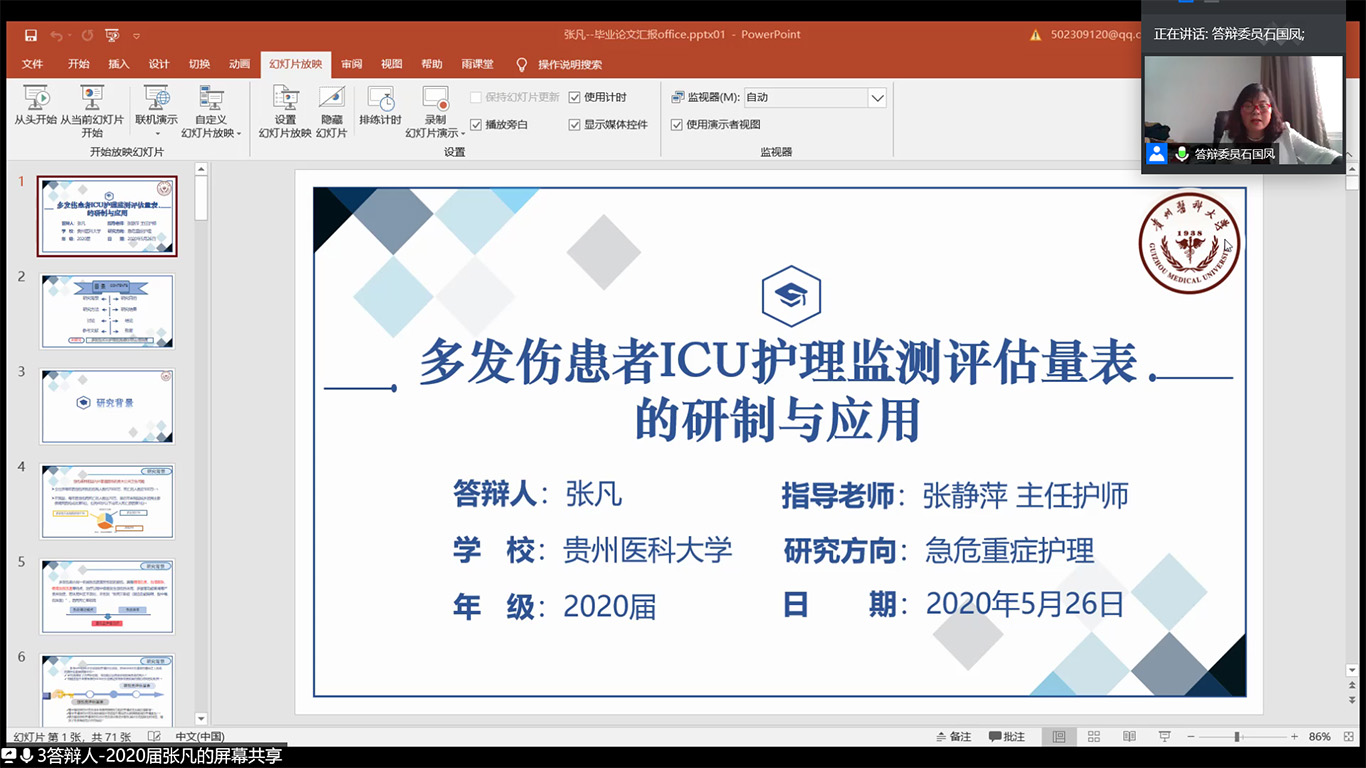
Task: Switch to Slide Sorter view in status bar
Action: pyautogui.click(x=1094, y=737)
